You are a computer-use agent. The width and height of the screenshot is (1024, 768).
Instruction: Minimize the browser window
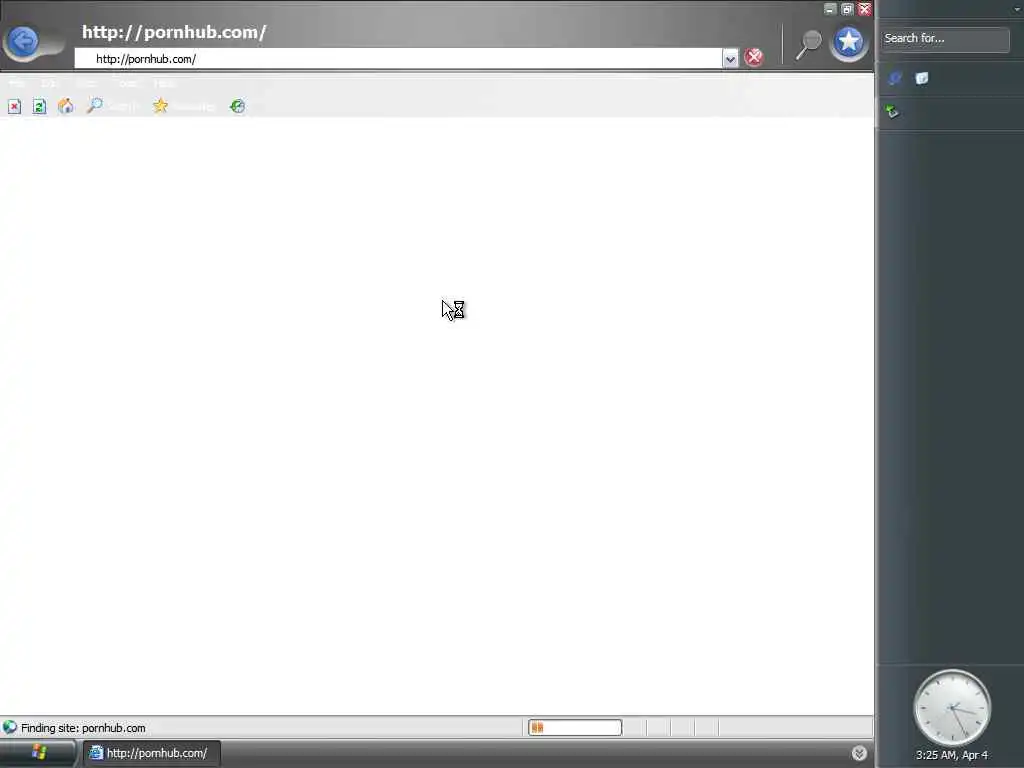click(829, 9)
